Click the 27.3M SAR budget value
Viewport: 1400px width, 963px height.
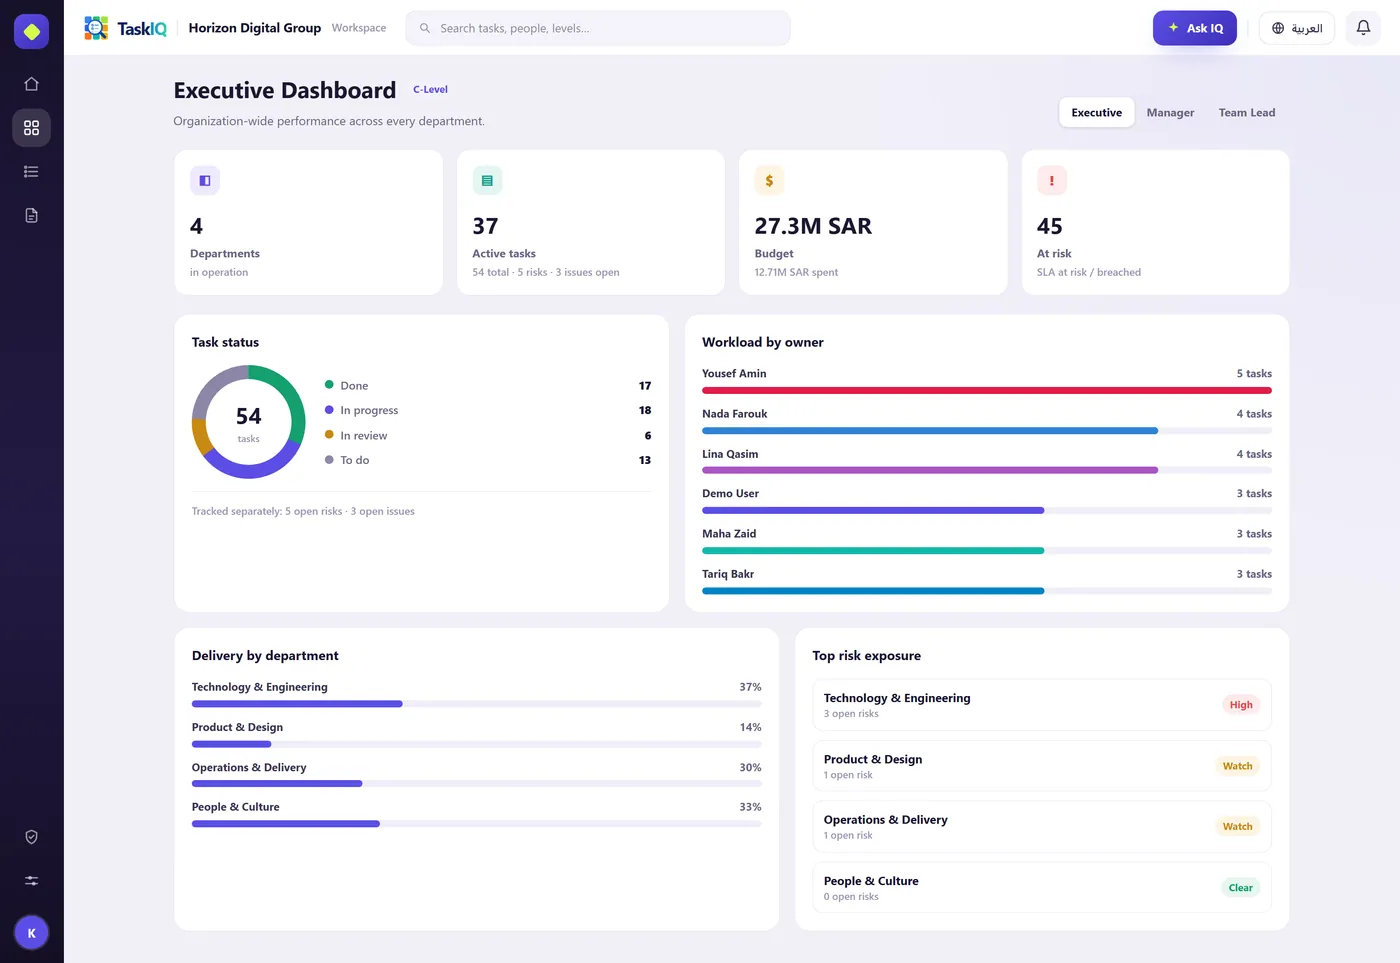coord(813,226)
